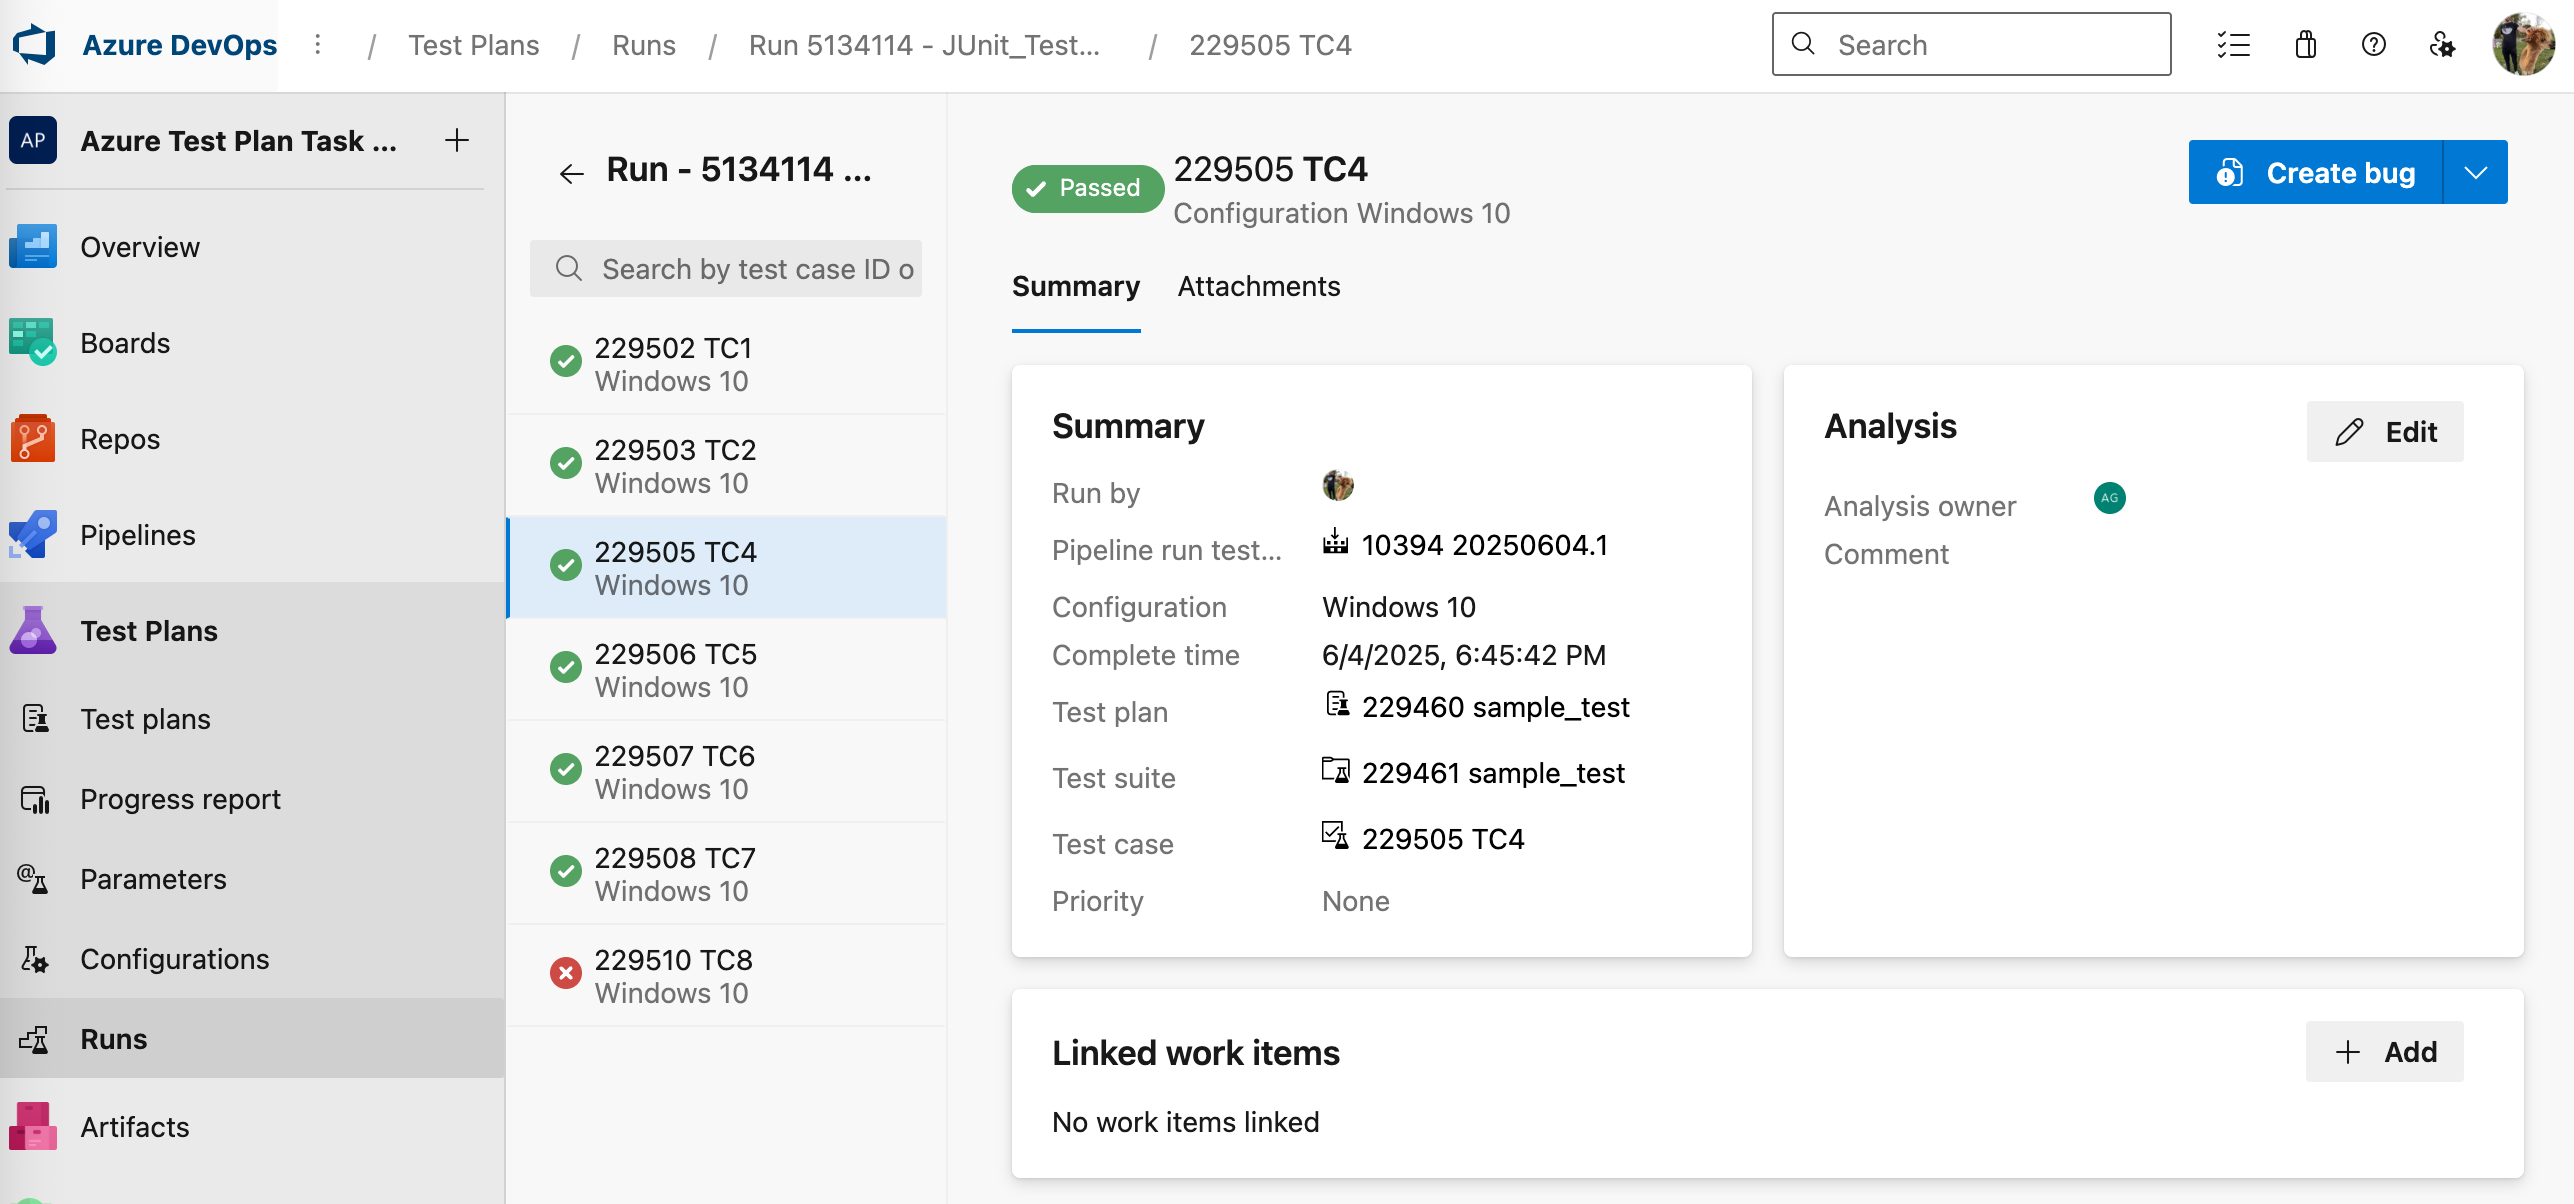The height and width of the screenshot is (1204, 2574).
Task: Open the Progress report page
Action: click(180, 798)
